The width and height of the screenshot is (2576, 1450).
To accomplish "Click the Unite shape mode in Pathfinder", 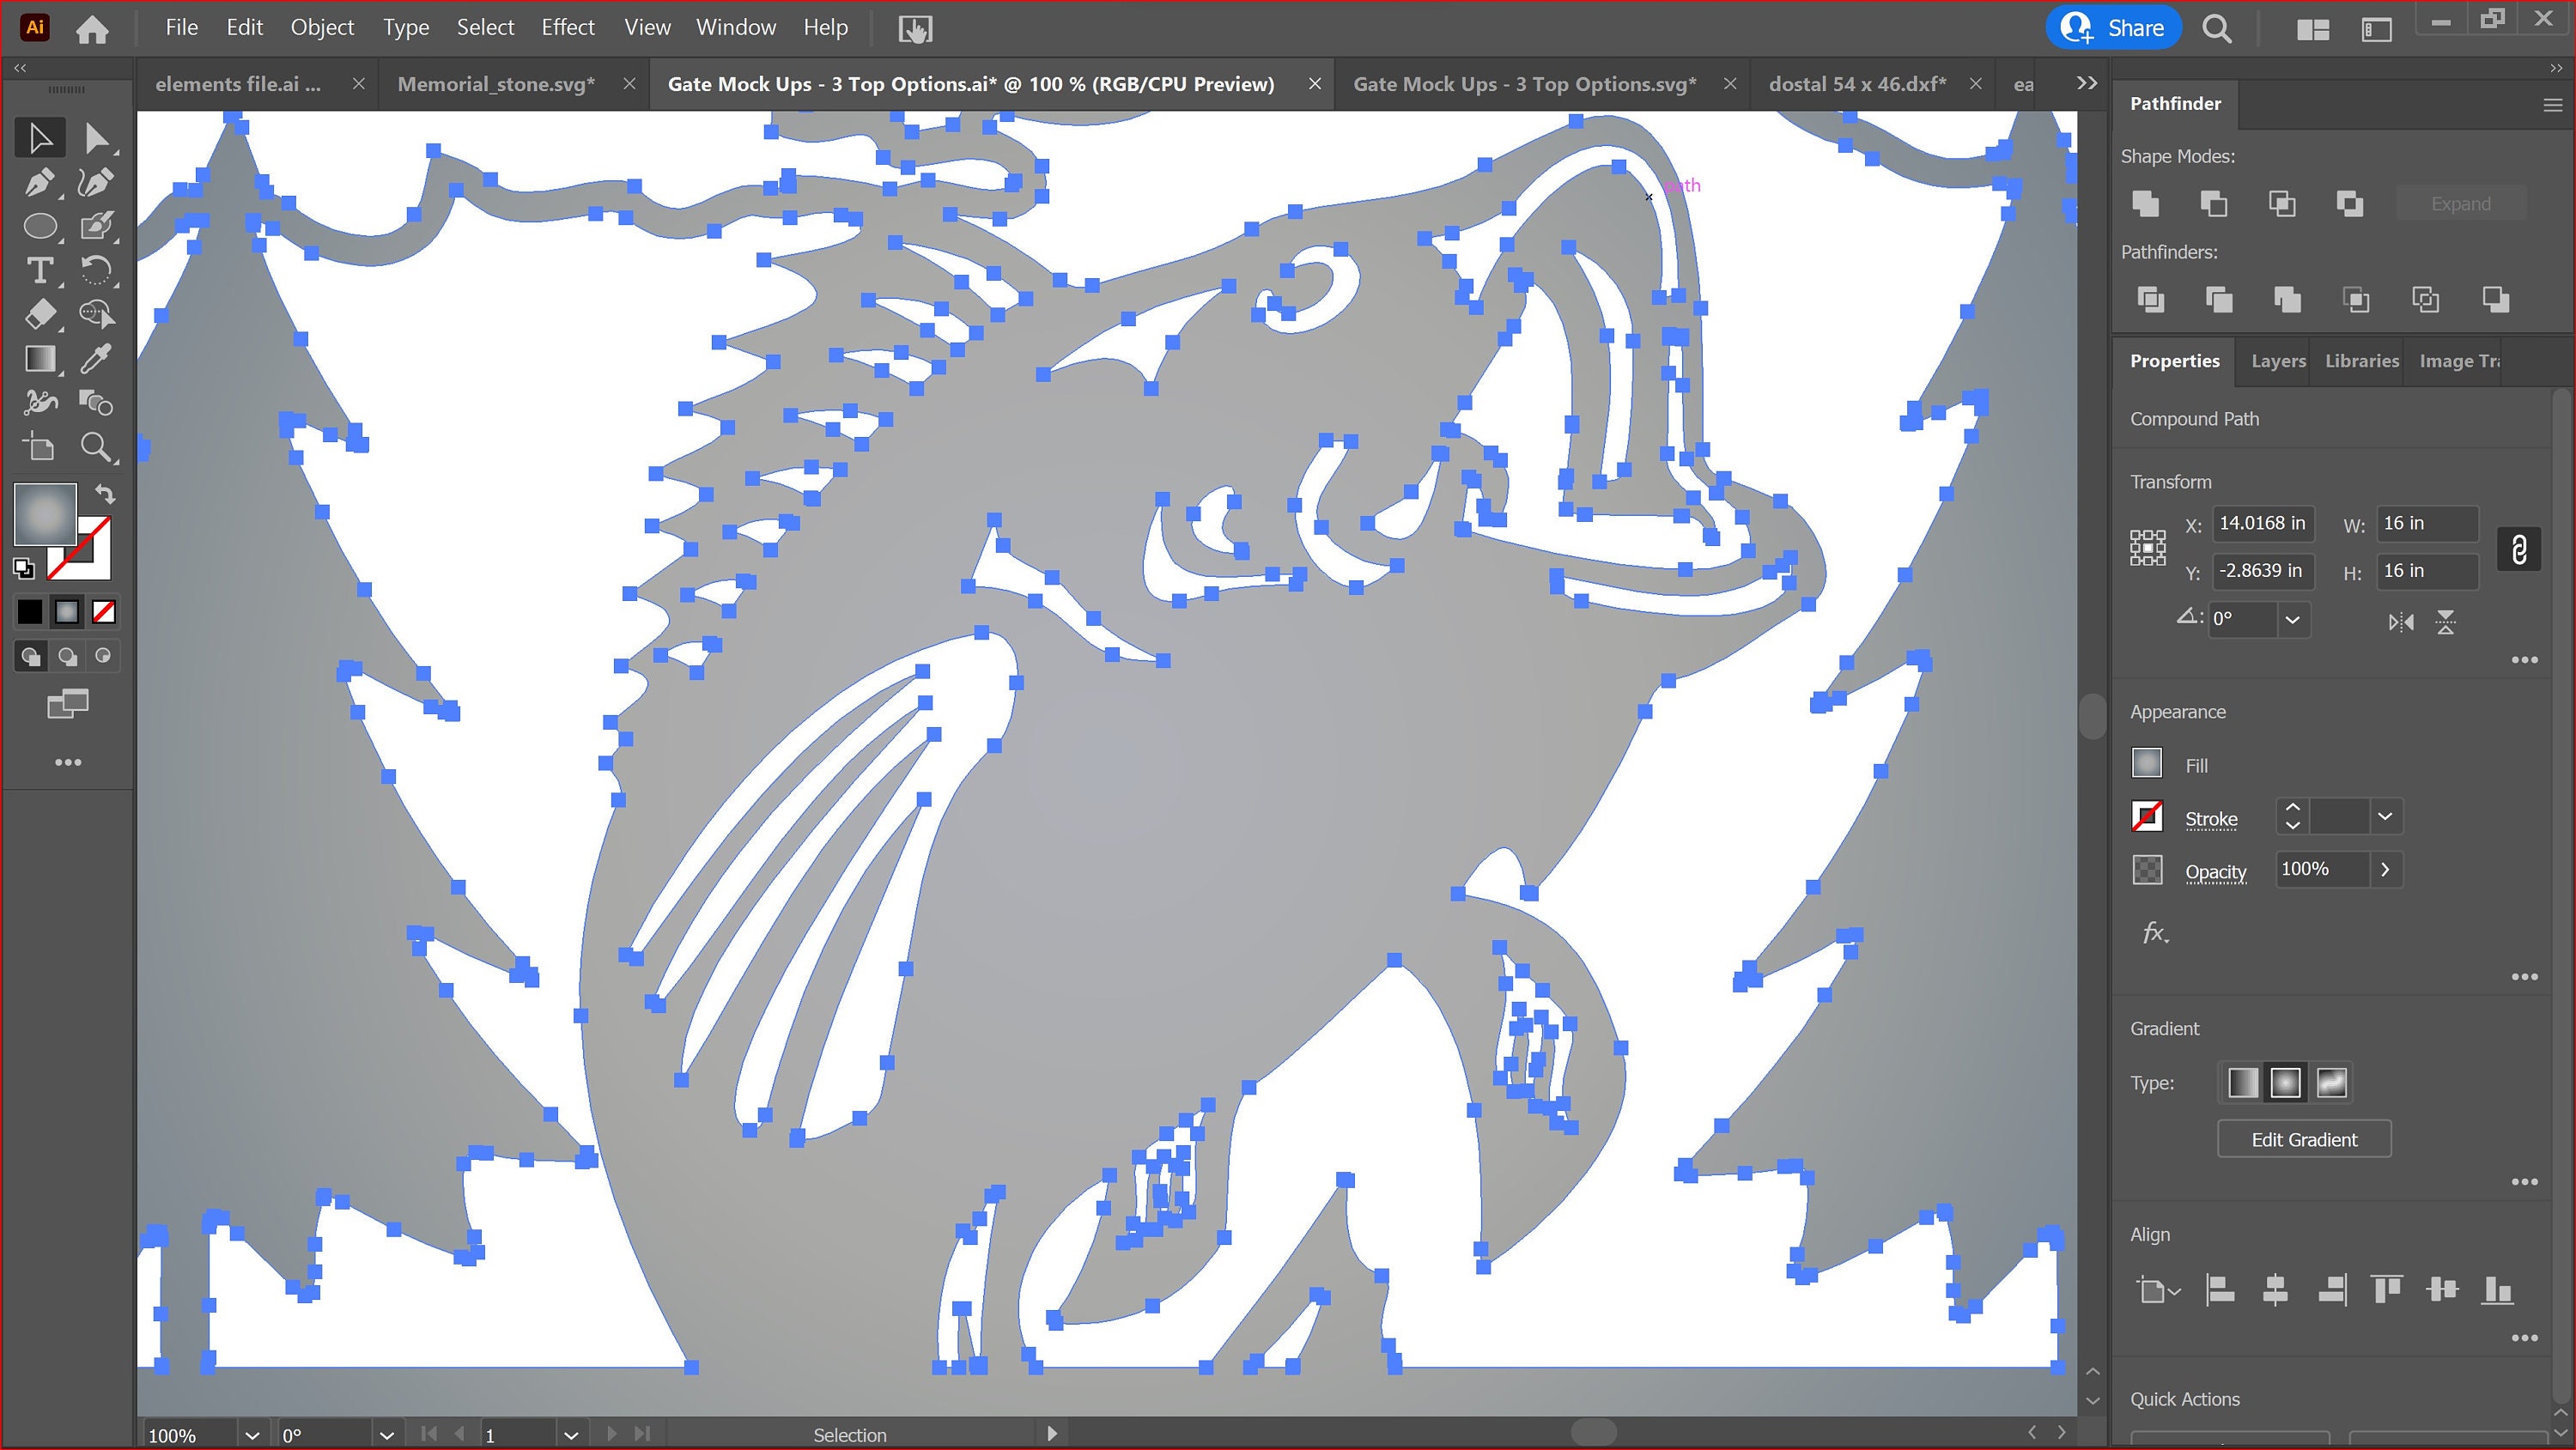I will pyautogui.click(x=2145, y=204).
